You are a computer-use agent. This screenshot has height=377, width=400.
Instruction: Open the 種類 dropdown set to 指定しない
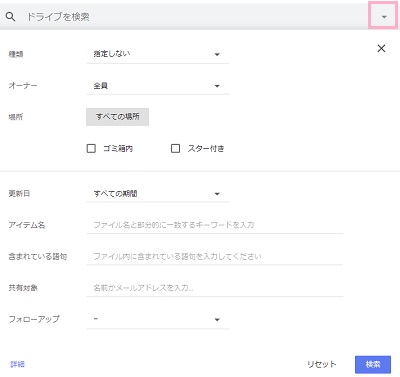coord(158,54)
